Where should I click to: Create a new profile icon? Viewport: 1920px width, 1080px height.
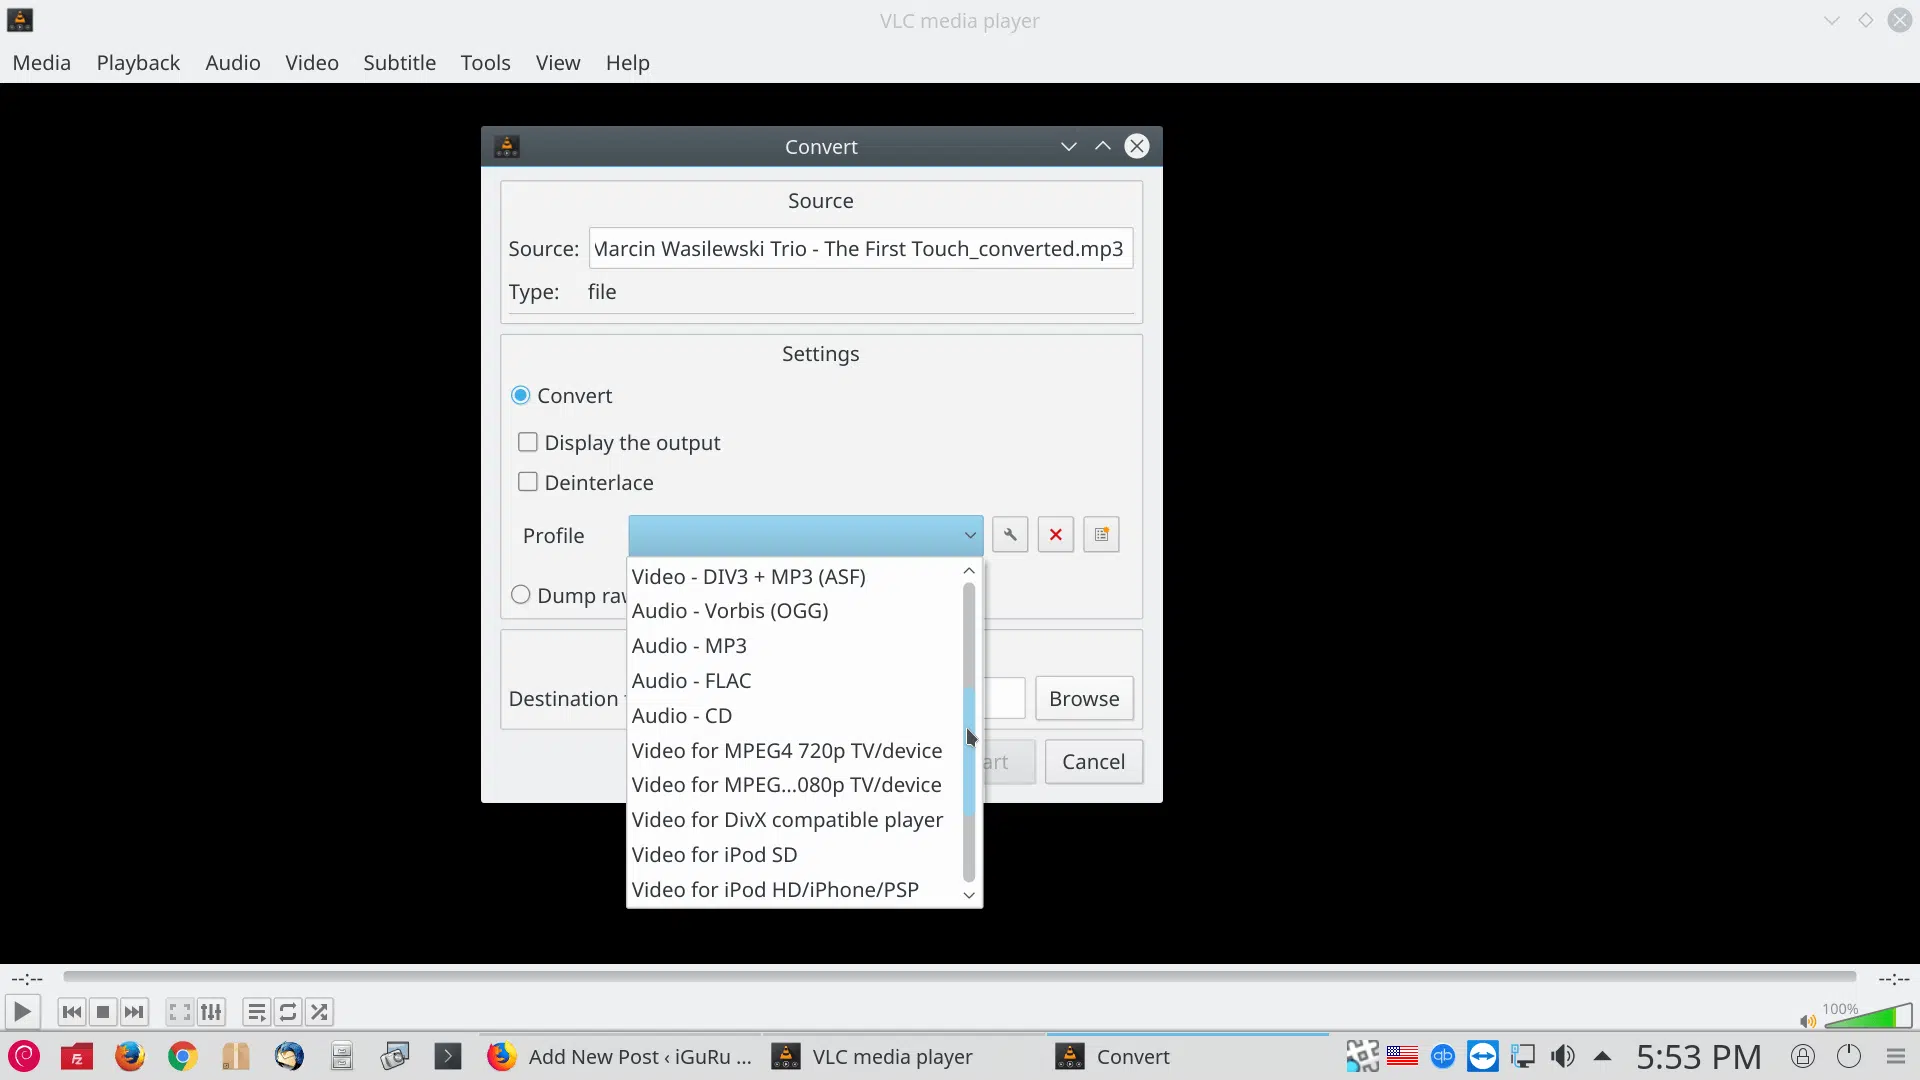click(x=1101, y=535)
